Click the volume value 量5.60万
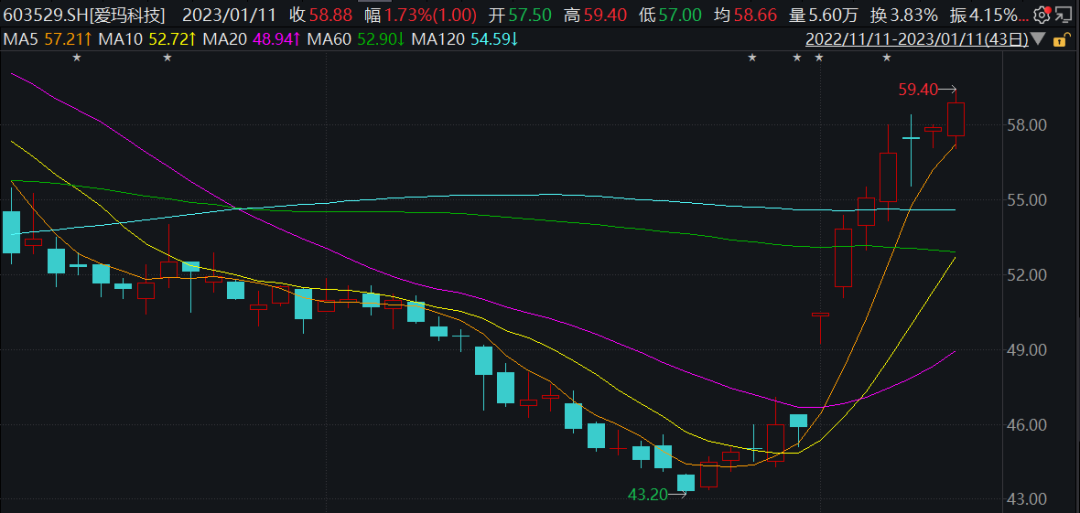 click(x=823, y=14)
